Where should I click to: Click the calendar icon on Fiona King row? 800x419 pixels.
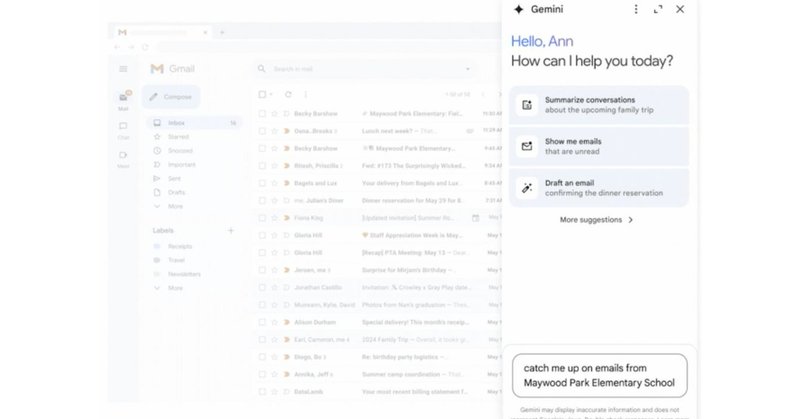tap(475, 218)
